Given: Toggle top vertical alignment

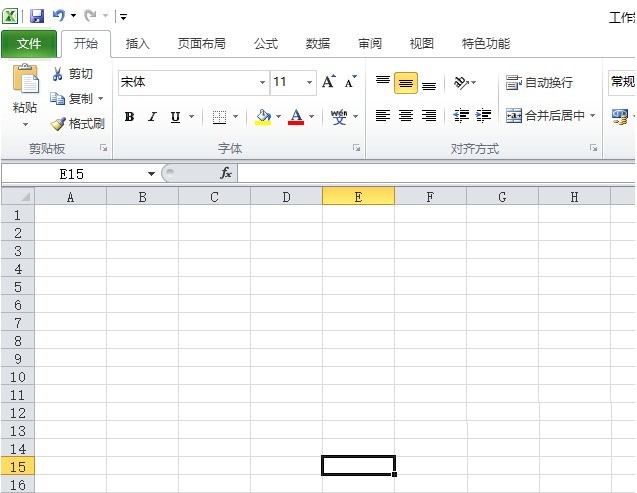Looking at the screenshot, I should (383, 82).
